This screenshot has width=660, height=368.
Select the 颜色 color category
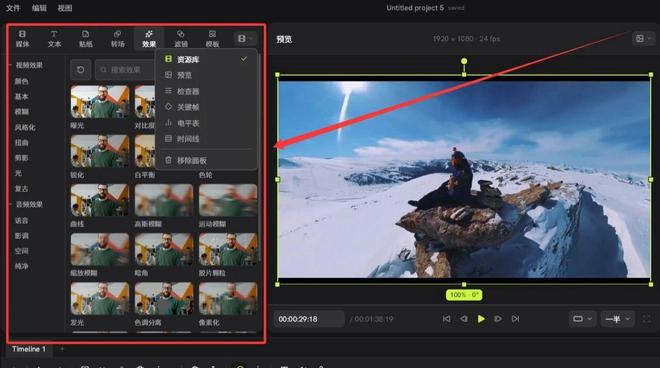click(21, 81)
